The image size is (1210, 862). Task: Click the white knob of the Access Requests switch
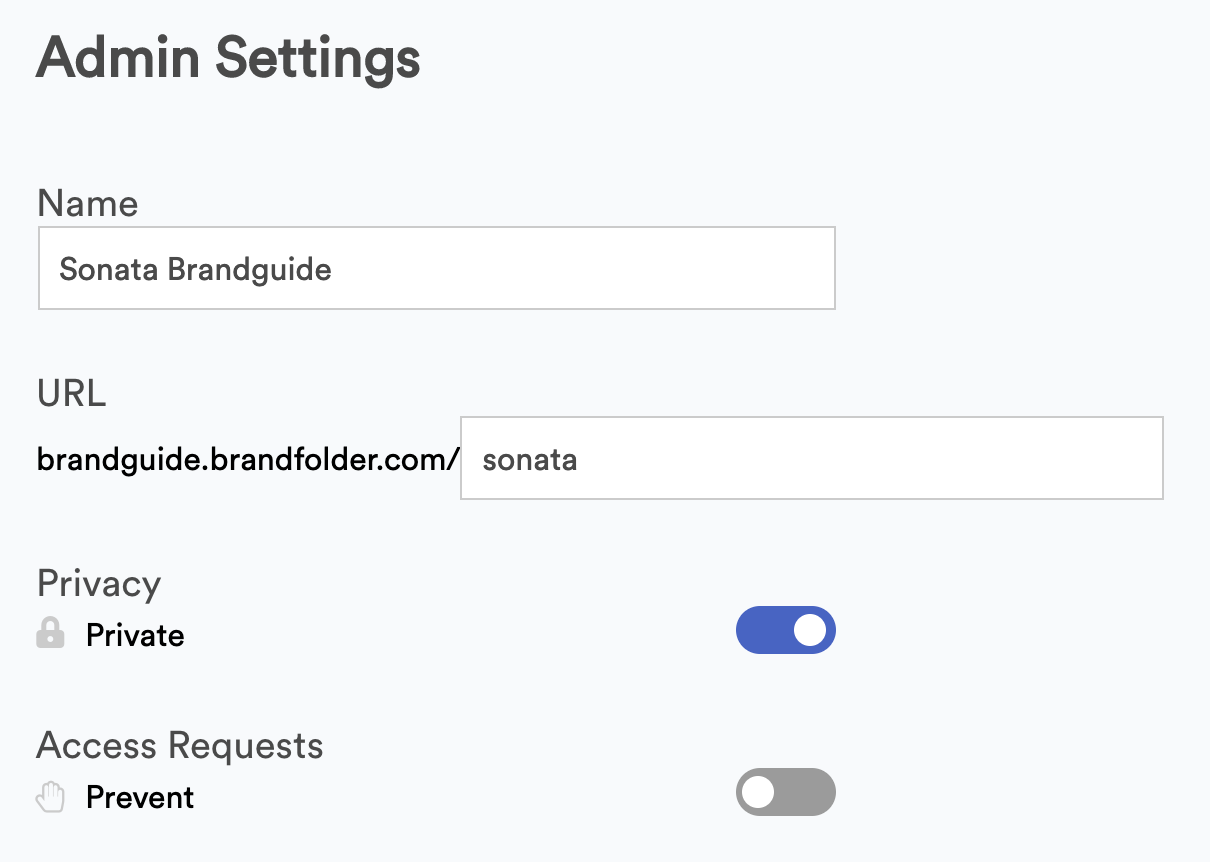tap(760, 793)
